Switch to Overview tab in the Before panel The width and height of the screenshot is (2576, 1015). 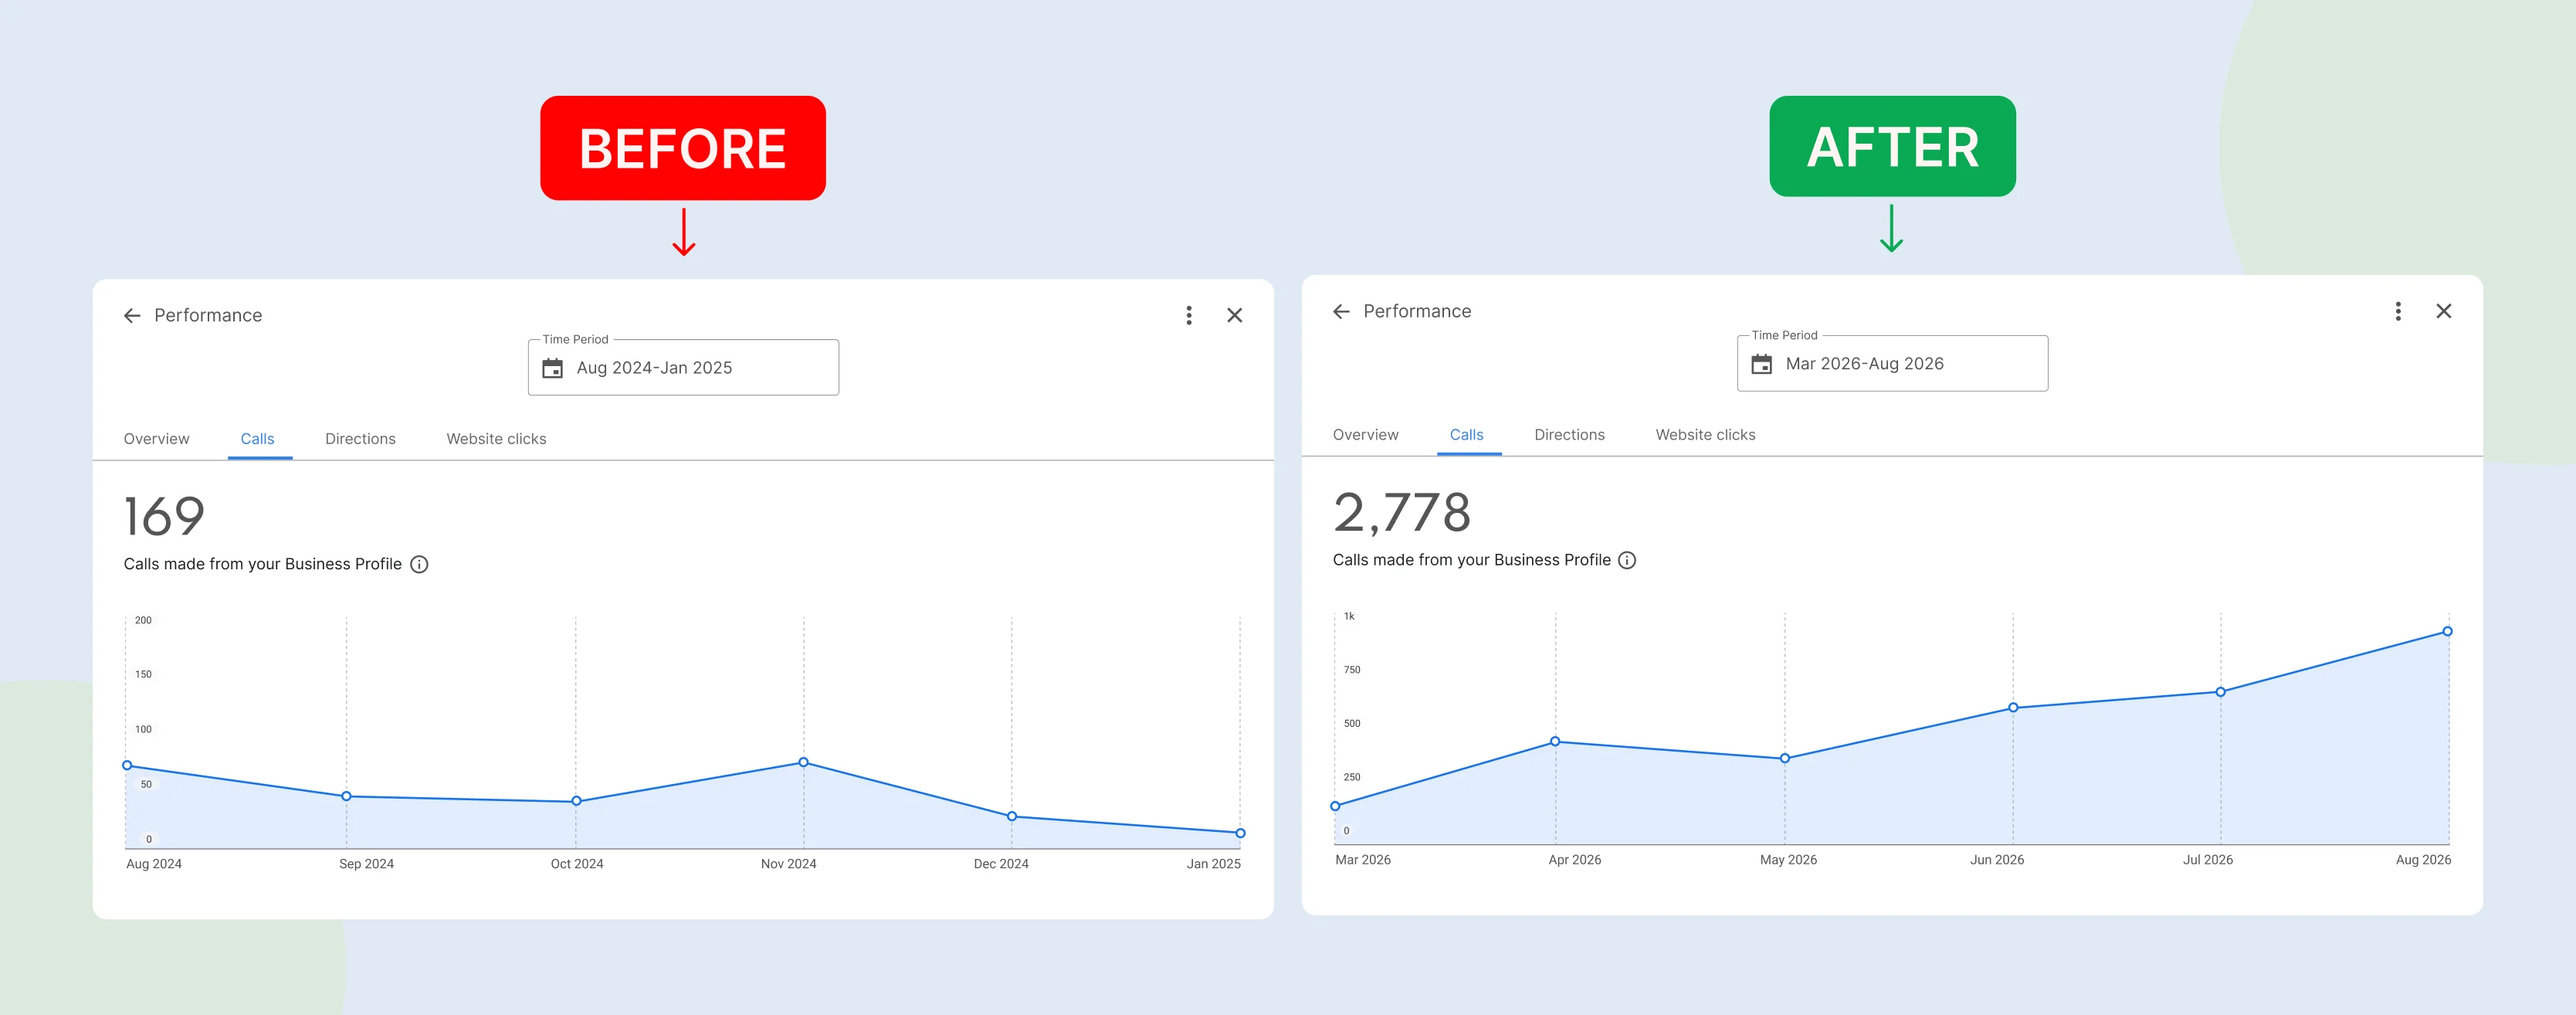click(156, 439)
